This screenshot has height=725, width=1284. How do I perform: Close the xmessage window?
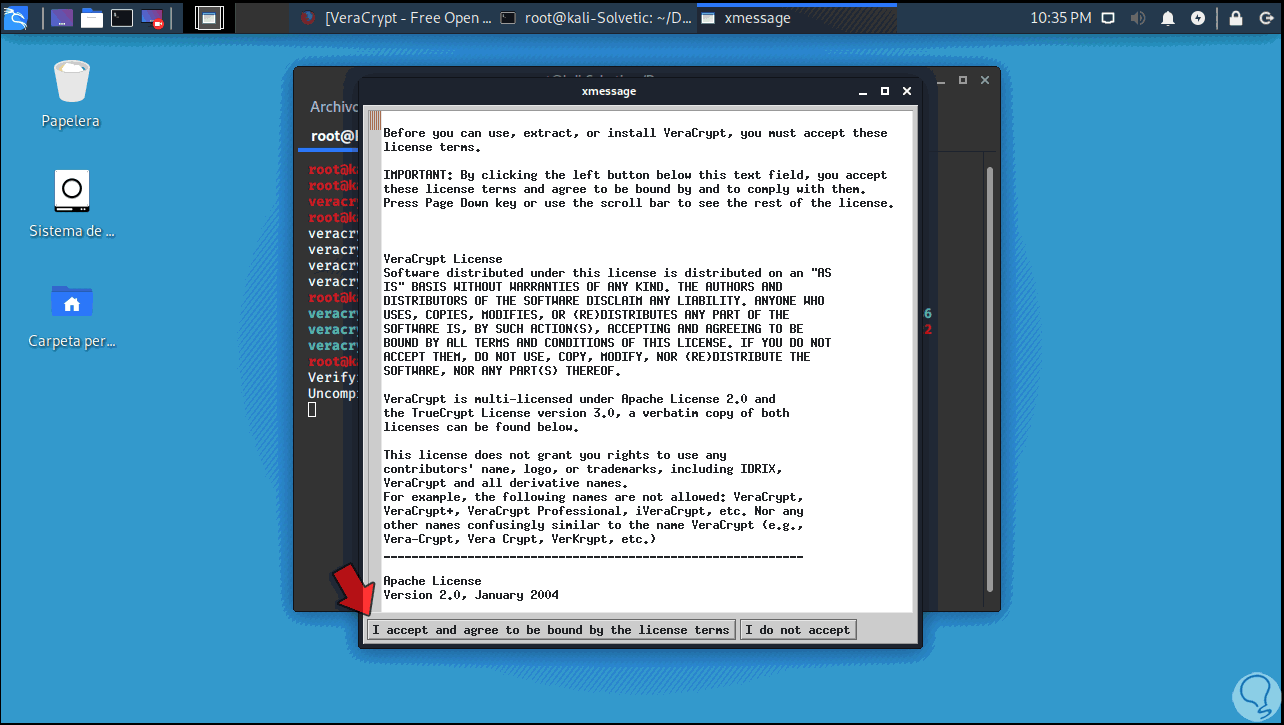click(x=907, y=91)
